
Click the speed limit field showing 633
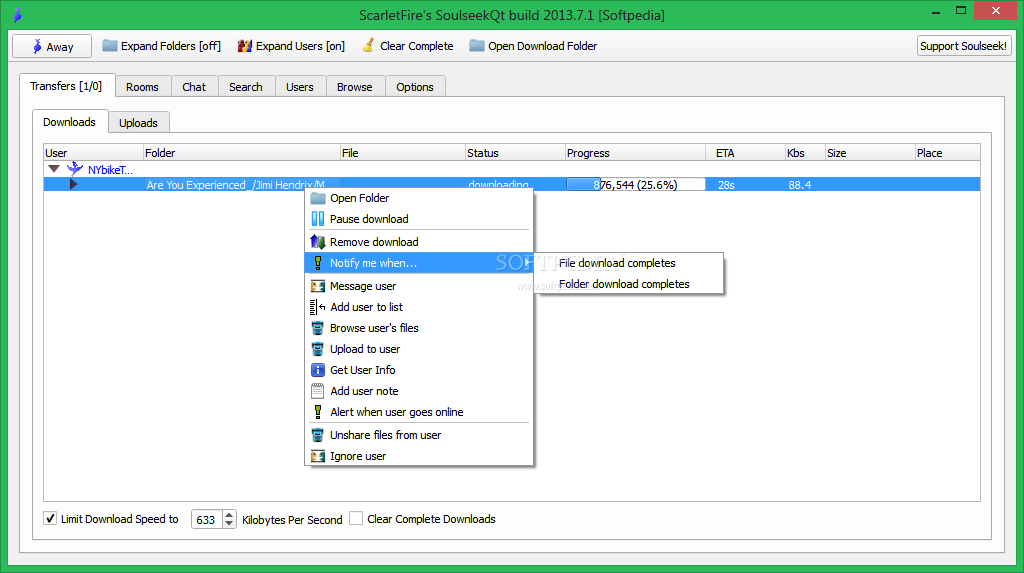point(206,519)
